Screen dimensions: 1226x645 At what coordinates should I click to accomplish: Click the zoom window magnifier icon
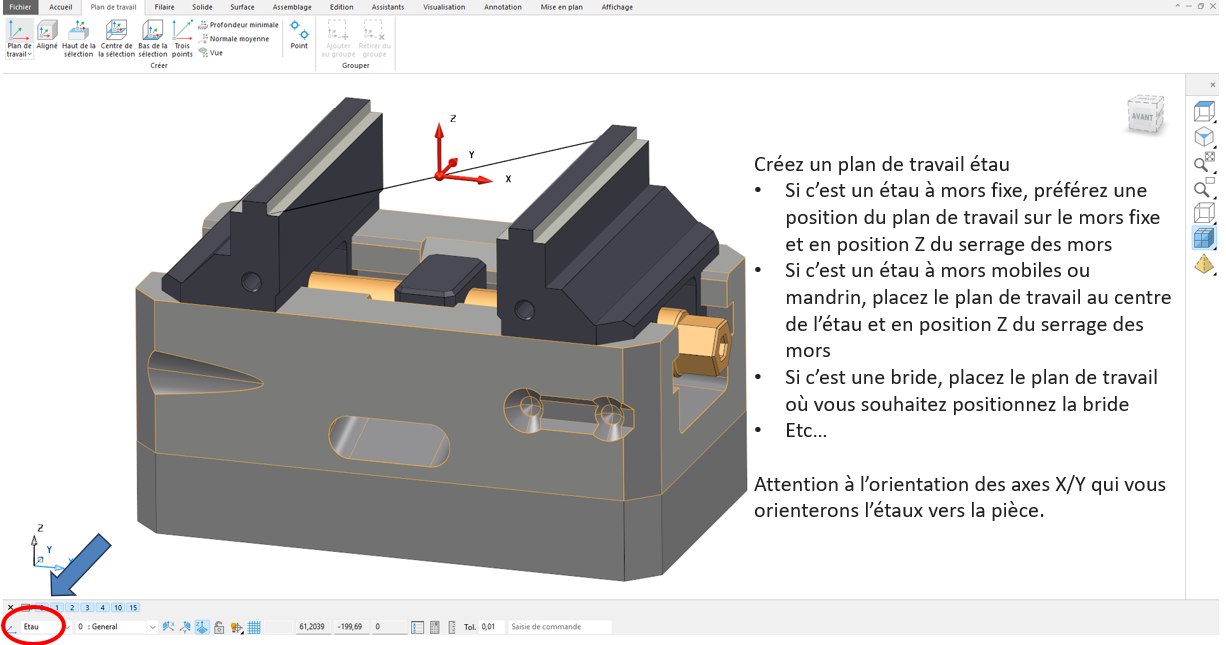pyautogui.click(x=1204, y=188)
